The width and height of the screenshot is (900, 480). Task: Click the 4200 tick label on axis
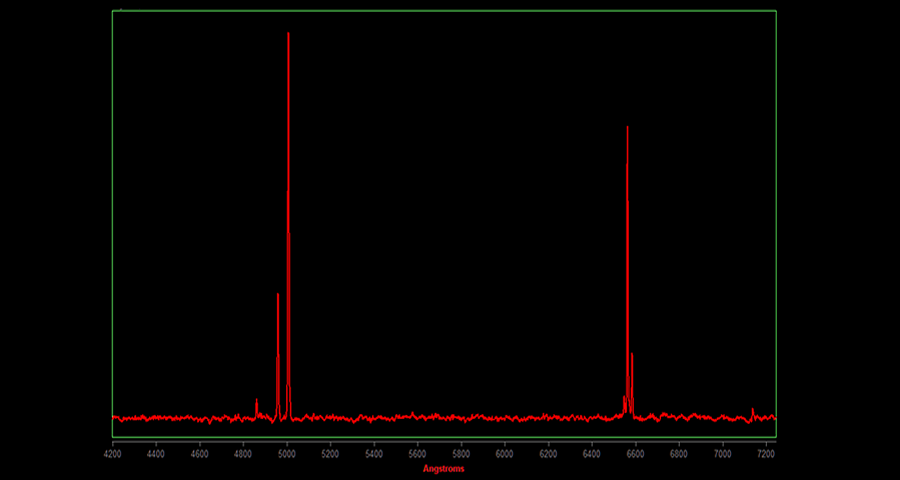click(x=112, y=454)
